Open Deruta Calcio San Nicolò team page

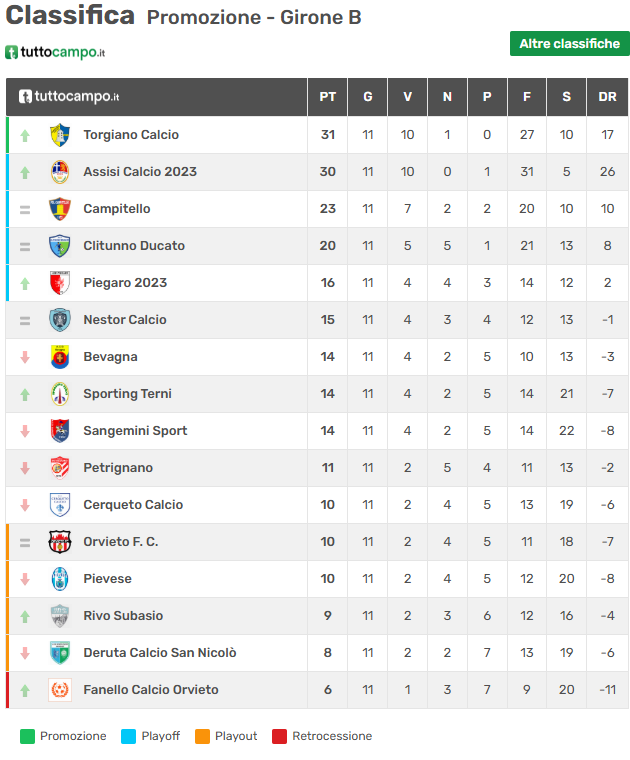(160, 653)
